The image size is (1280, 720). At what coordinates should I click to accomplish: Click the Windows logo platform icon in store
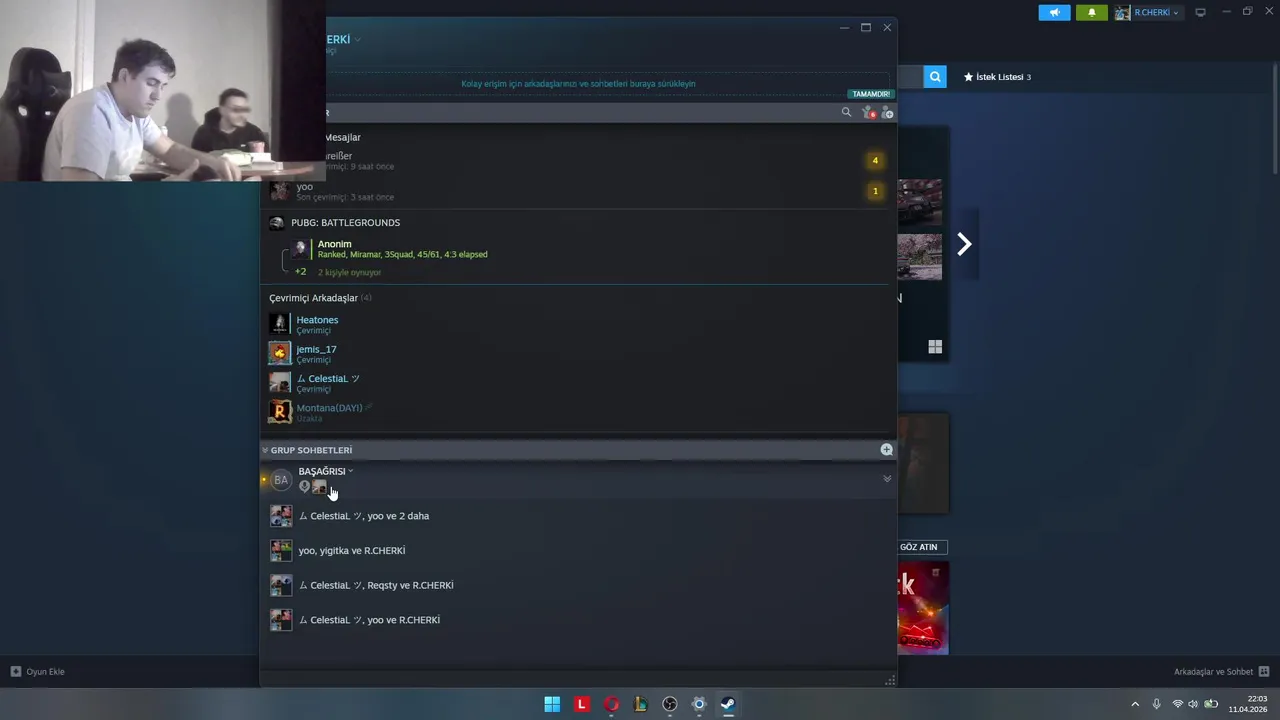(935, 347)
